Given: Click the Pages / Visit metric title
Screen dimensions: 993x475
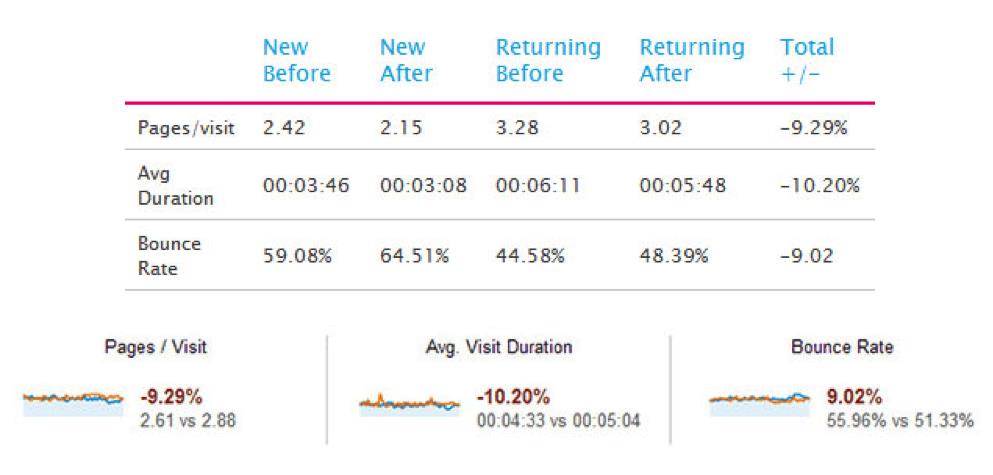Looking at the screenshot, I should pos(156,348).
